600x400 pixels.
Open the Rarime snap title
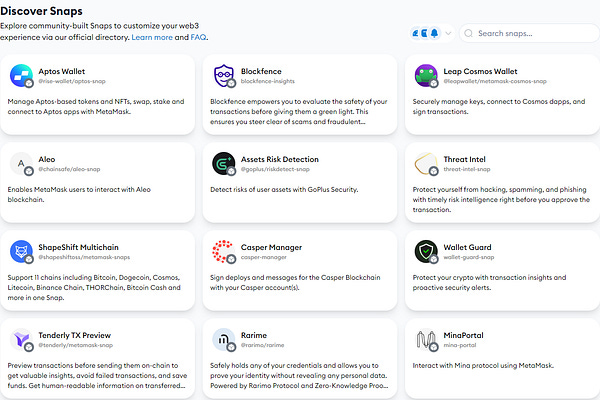pos(254,335)
